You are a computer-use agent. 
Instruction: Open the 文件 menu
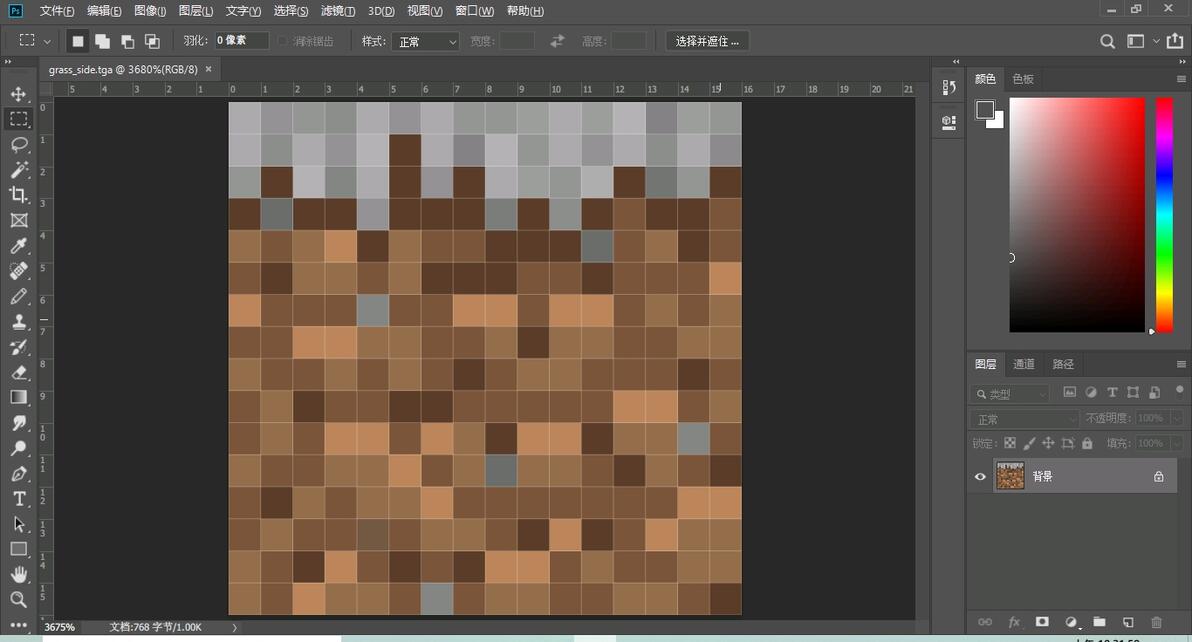(57, 11)
